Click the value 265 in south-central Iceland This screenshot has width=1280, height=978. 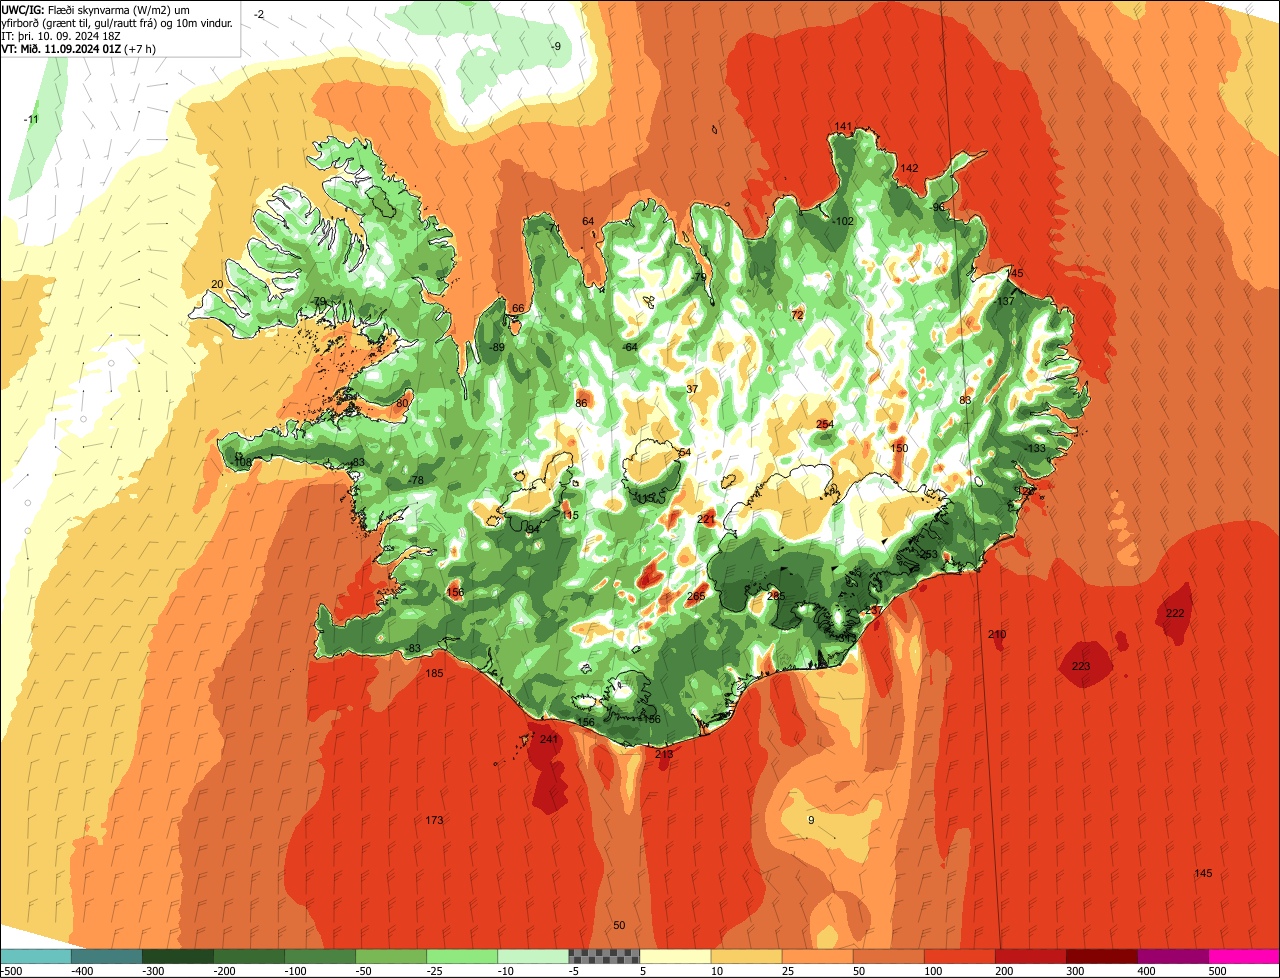click(696, 596)
